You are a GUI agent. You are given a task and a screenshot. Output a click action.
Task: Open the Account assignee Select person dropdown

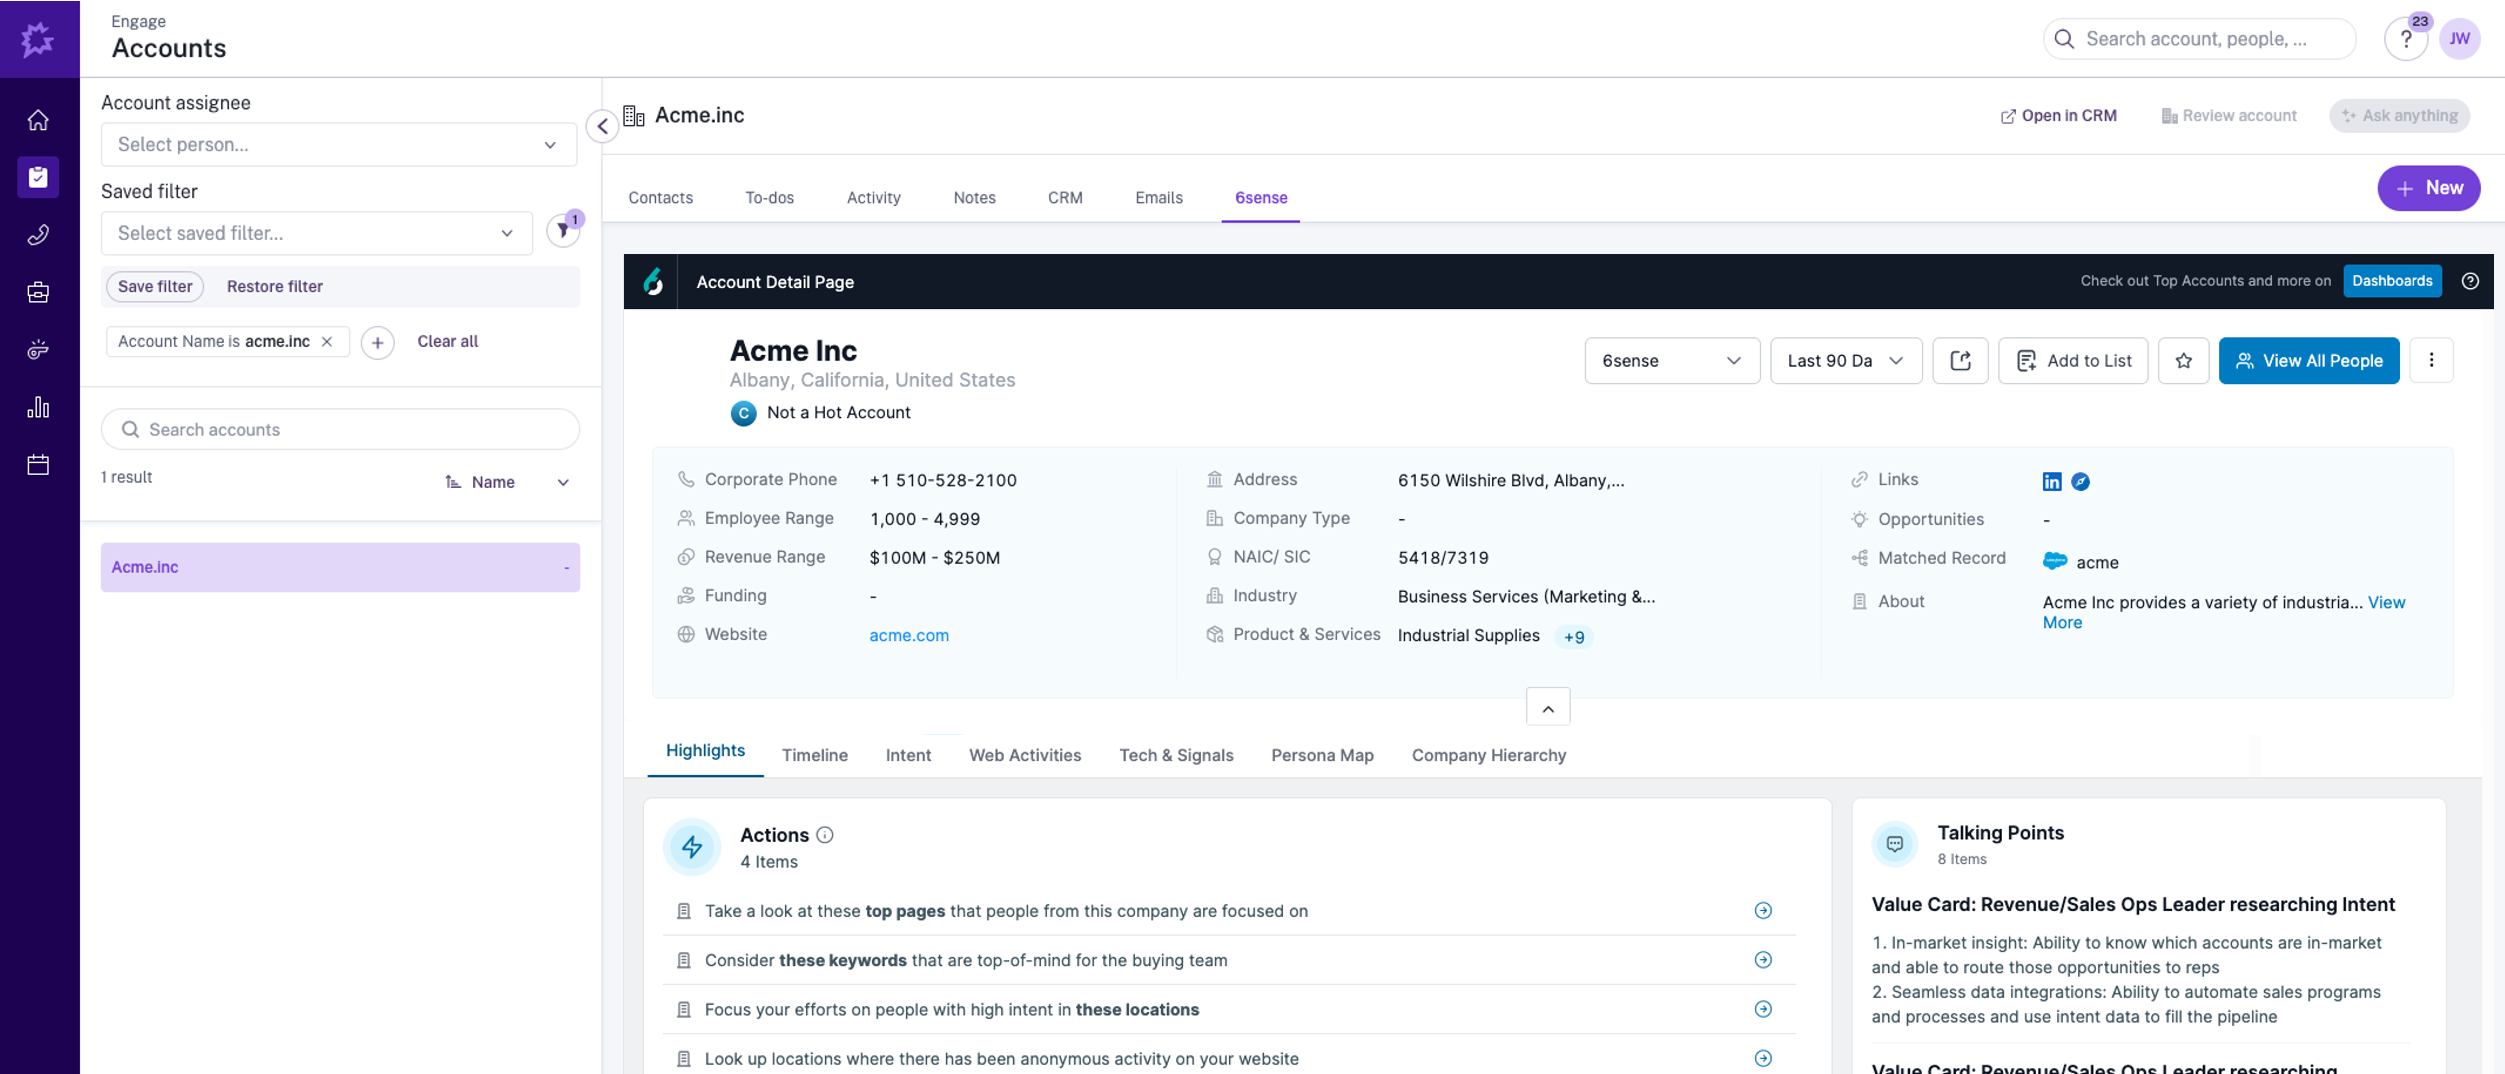(338, 145)
